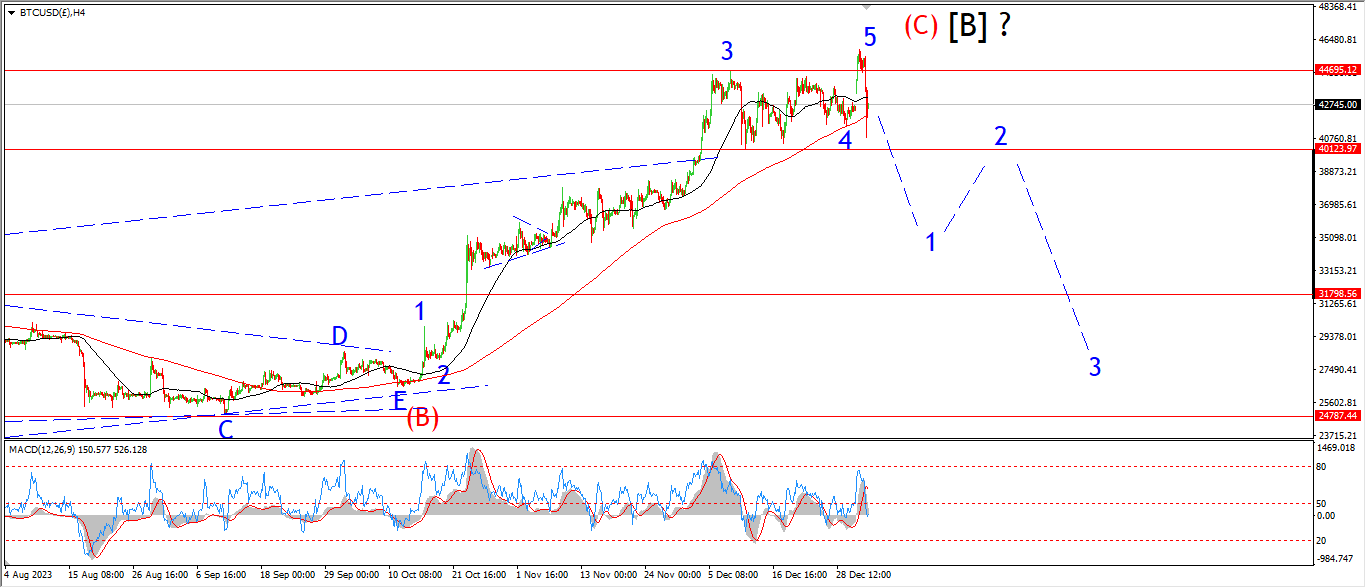Select the red 44695.12 price level tag
This screenshot has width=1366, height=588.
click(1337, 70)
